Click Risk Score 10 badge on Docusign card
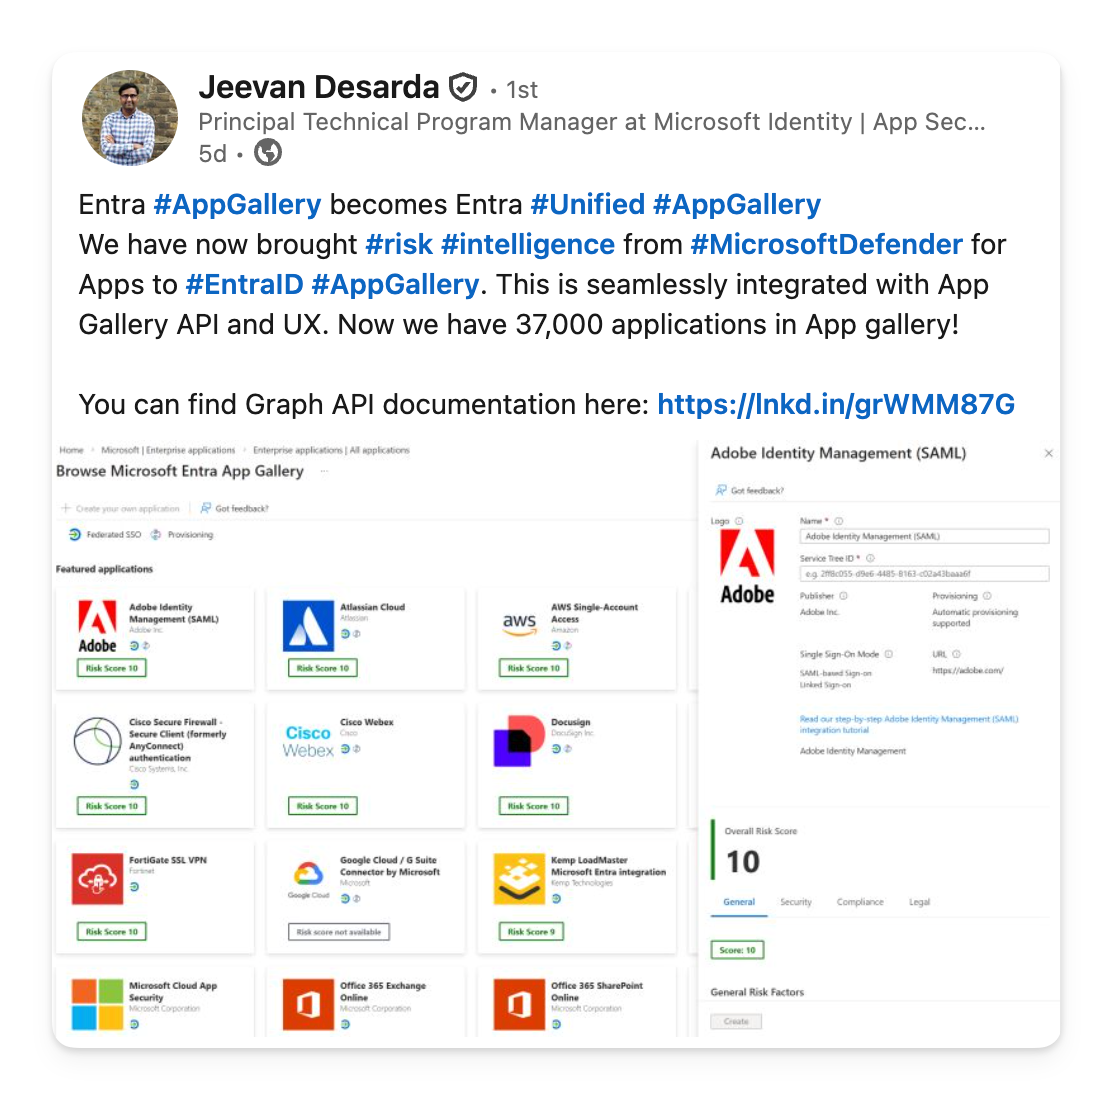Viewport: 1114px width, 1100px height. click(x=534, y=806)
